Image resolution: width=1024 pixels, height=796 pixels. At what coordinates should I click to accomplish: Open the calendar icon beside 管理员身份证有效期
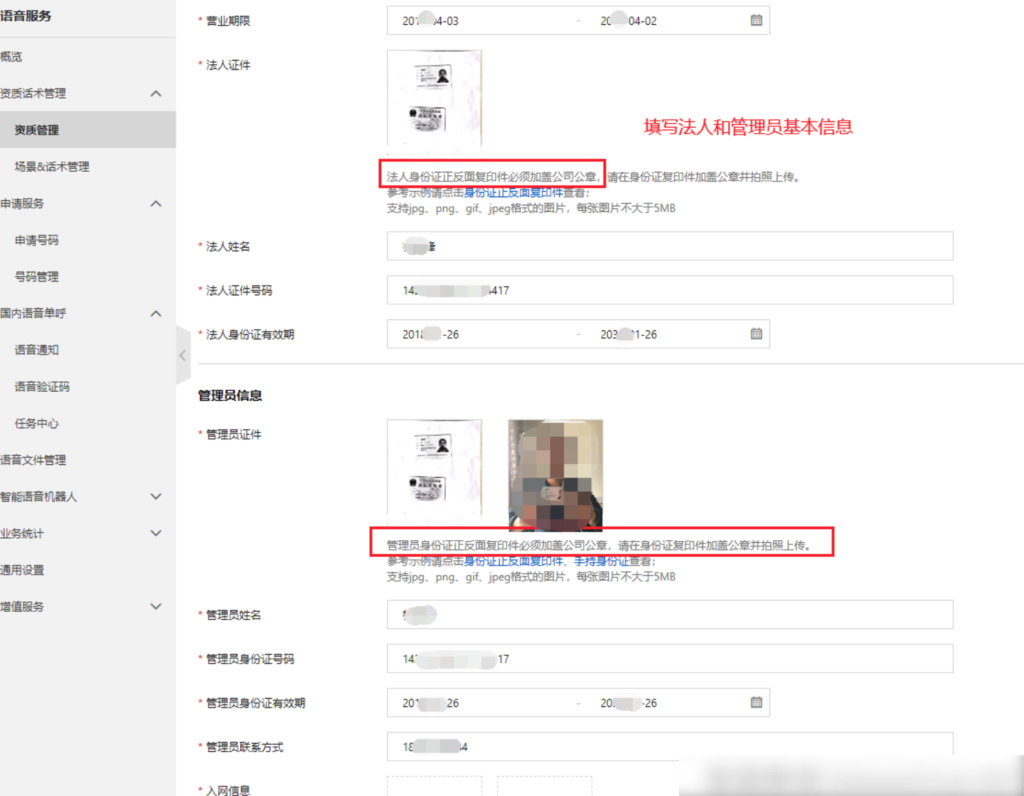click(x=755, y=702)
